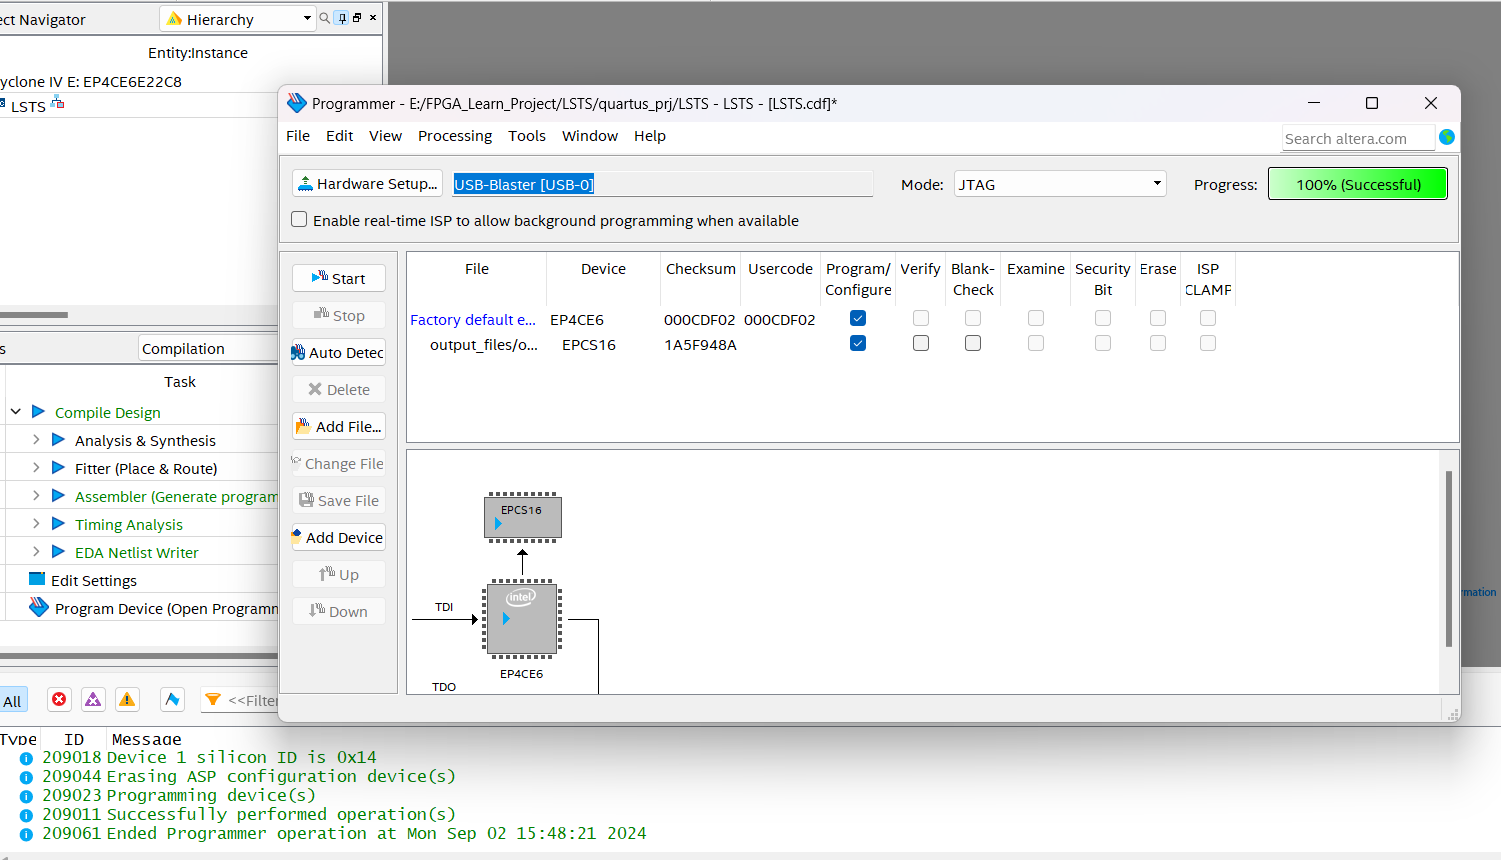This screenshot has height=860, width=1501.
Task: Expand EDA Netlist Writer task node
Action: pyautogui.click(x=36, y=551)
